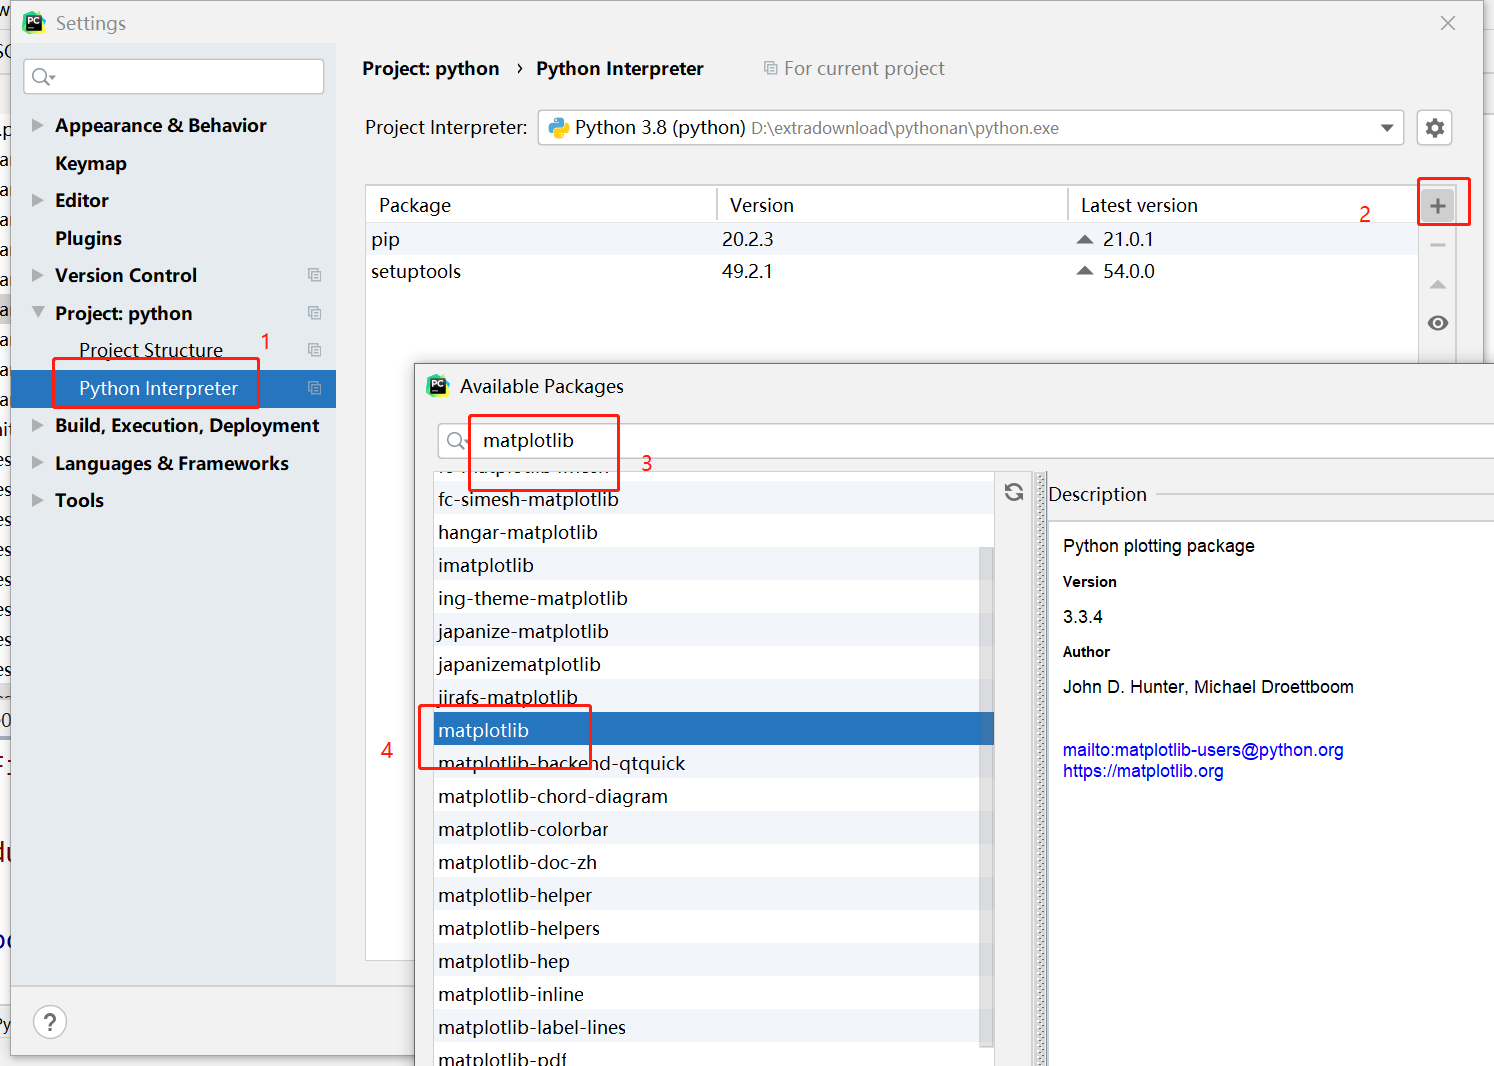Select matplotlib-hep package

706,961
